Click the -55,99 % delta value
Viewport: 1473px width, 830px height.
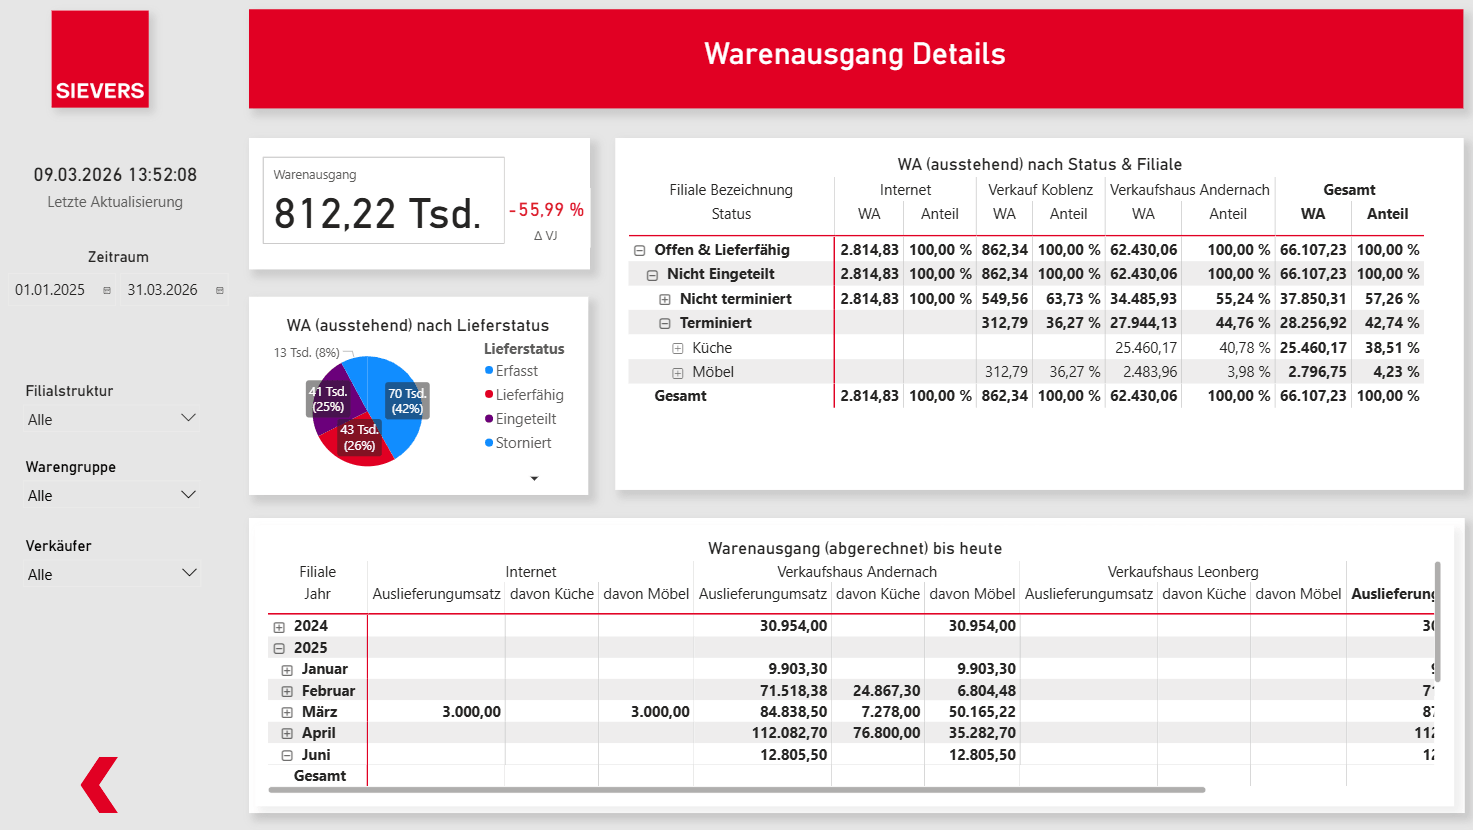pos(546,210)
